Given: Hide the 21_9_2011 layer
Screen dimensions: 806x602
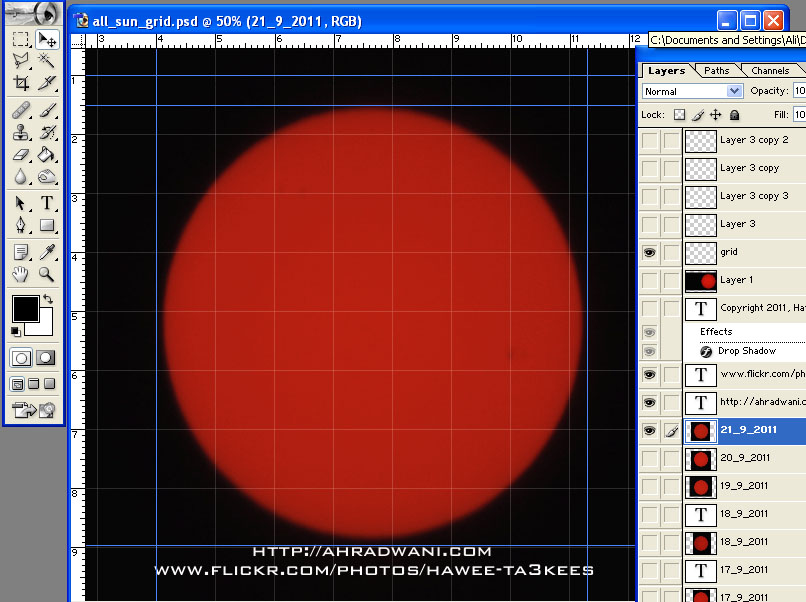Looking at the screenshot, I should pyautogui.click(x=650, y=431).
